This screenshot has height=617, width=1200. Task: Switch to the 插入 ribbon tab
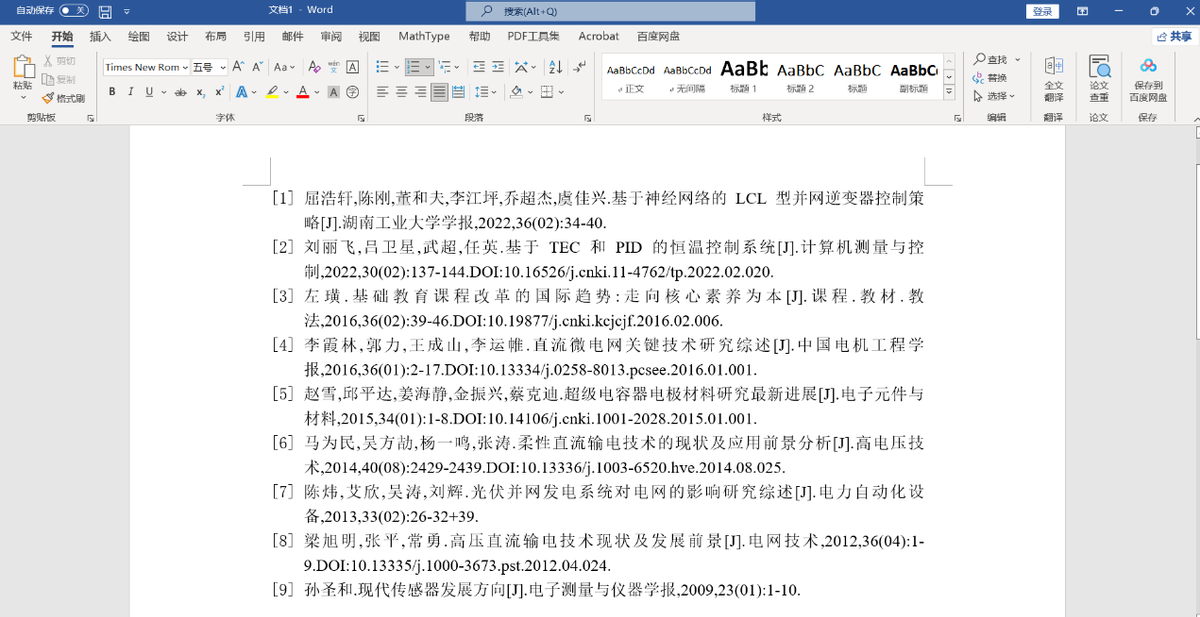[x=100, y=35]
